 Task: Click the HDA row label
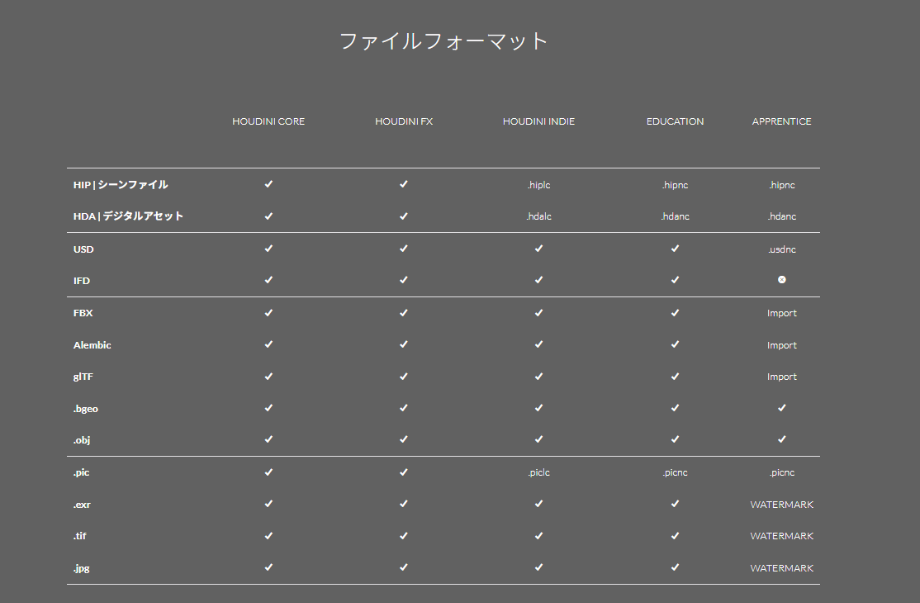pos(128,216)
